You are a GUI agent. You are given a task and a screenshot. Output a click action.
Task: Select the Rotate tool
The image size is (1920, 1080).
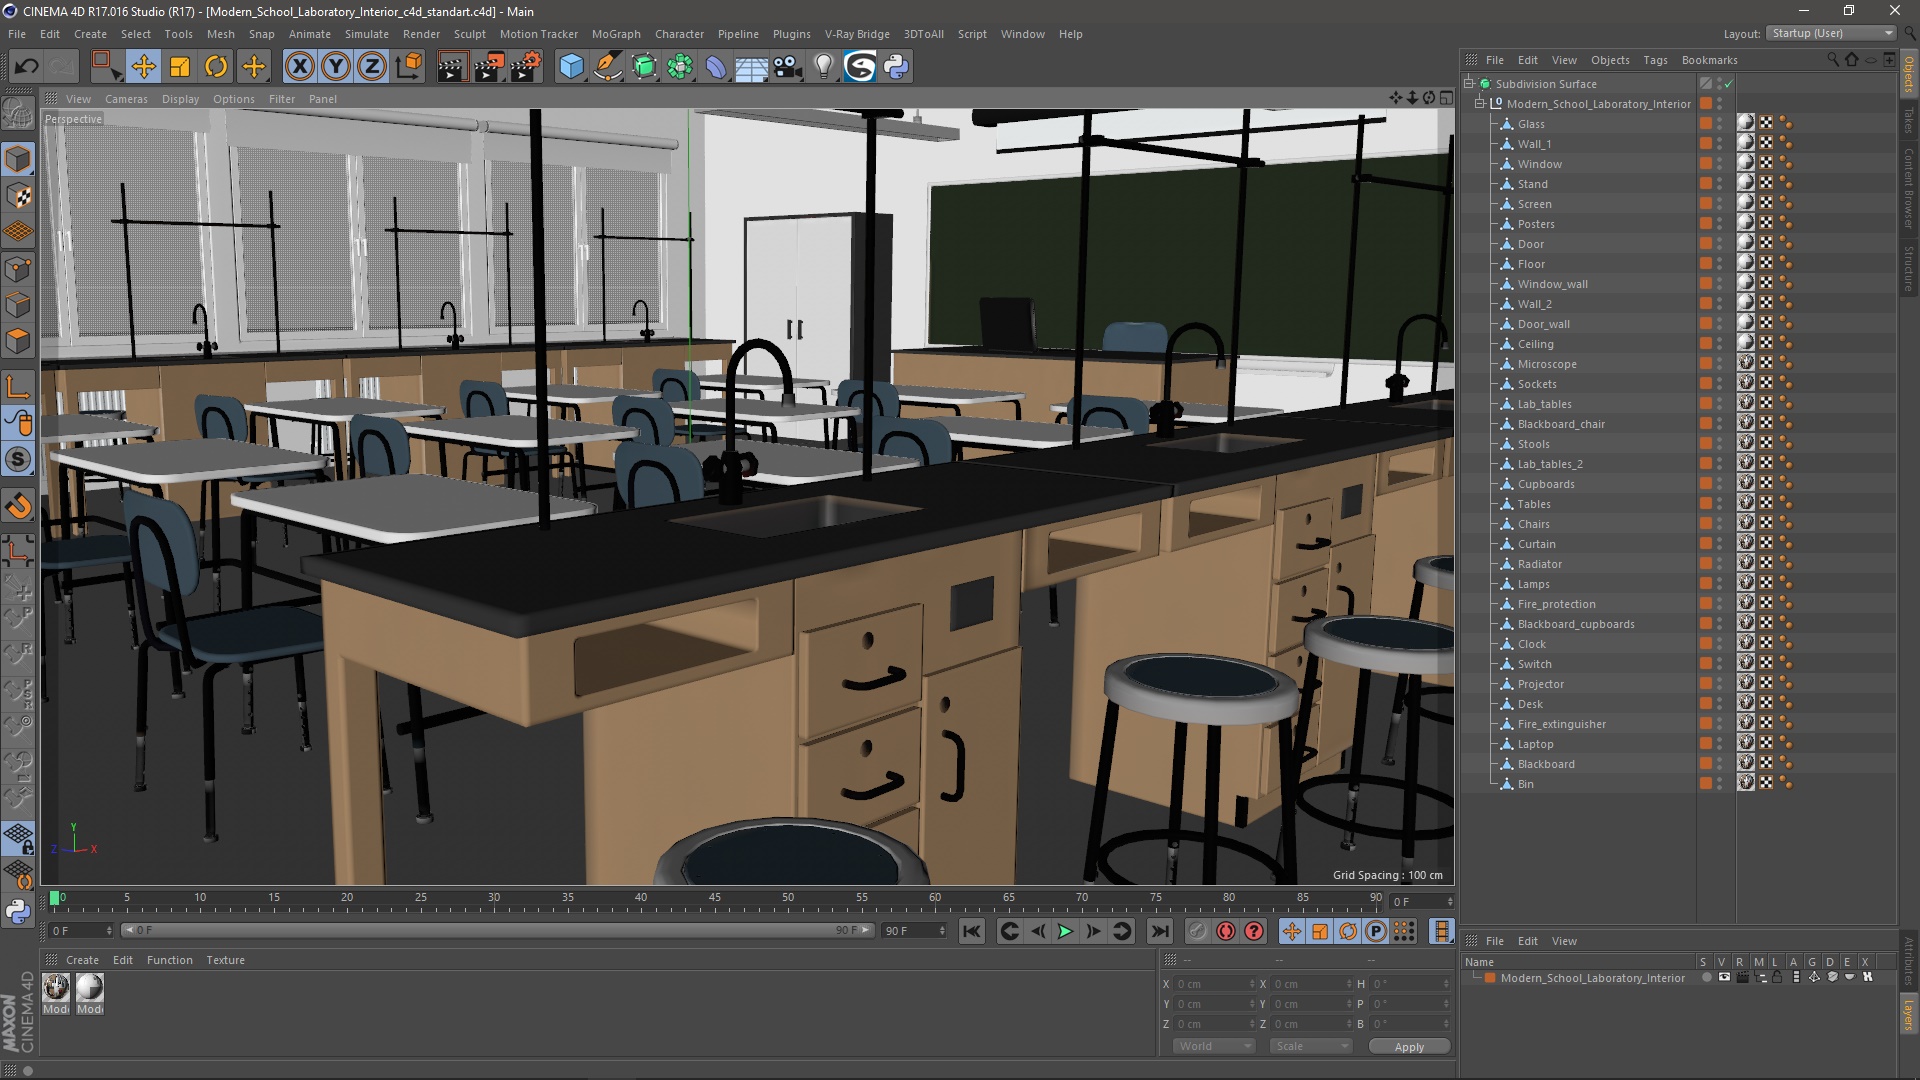pyautogui.click(x=216, y=67)
